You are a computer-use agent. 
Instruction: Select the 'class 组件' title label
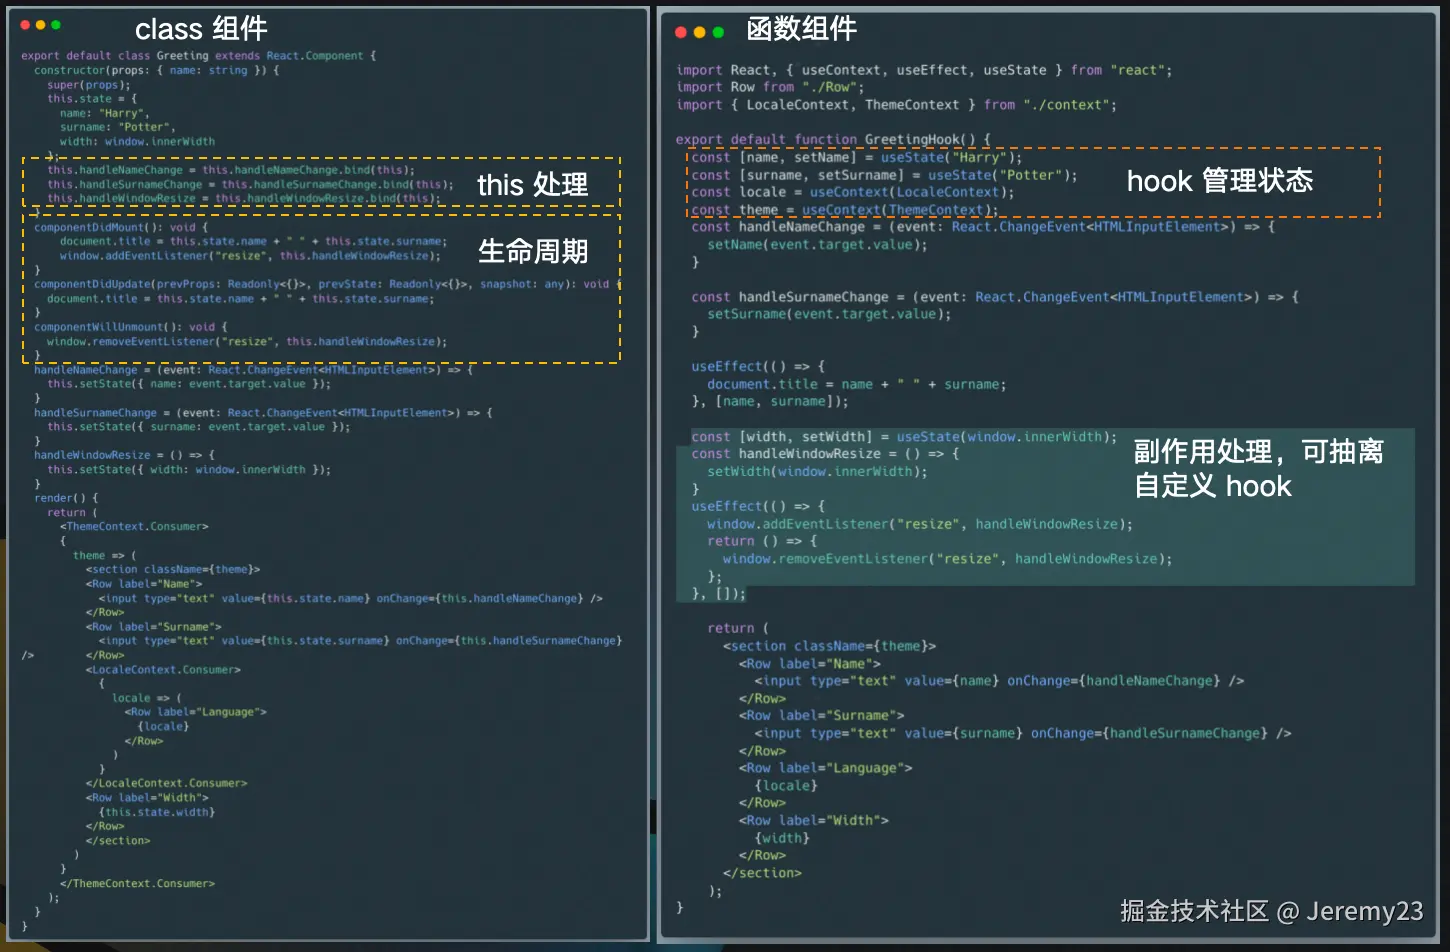pos(200,28)
